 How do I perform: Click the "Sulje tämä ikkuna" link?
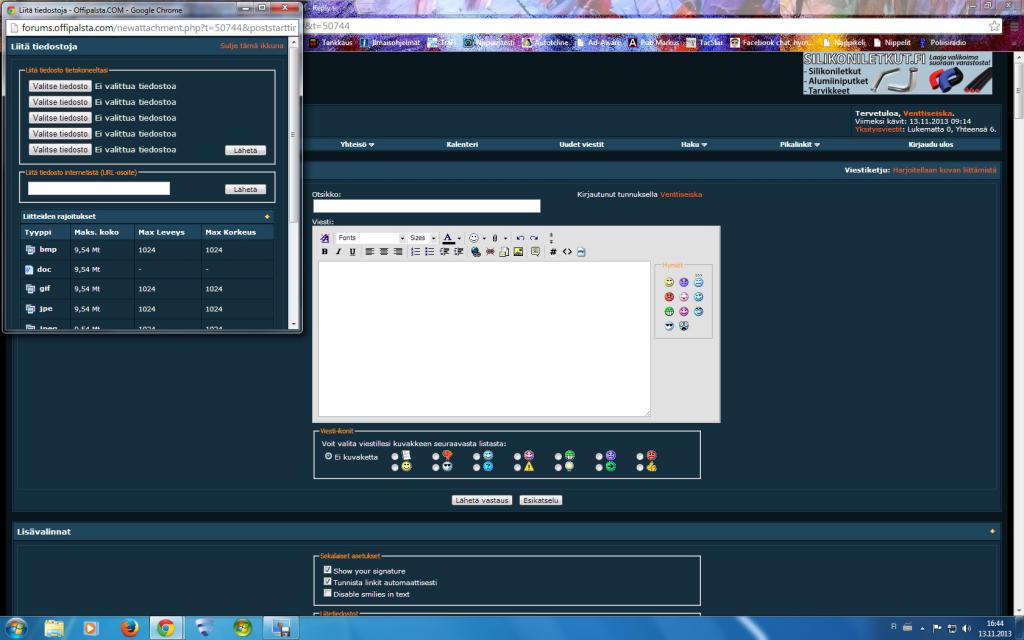pyautogui.click(x=252, y=46)
